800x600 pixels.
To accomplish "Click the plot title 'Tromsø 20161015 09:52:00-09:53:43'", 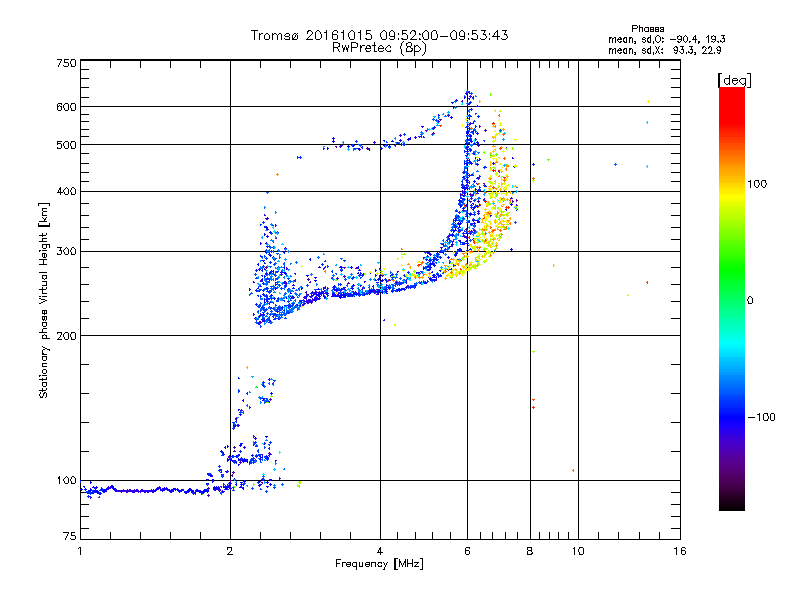I will point(379,35).
